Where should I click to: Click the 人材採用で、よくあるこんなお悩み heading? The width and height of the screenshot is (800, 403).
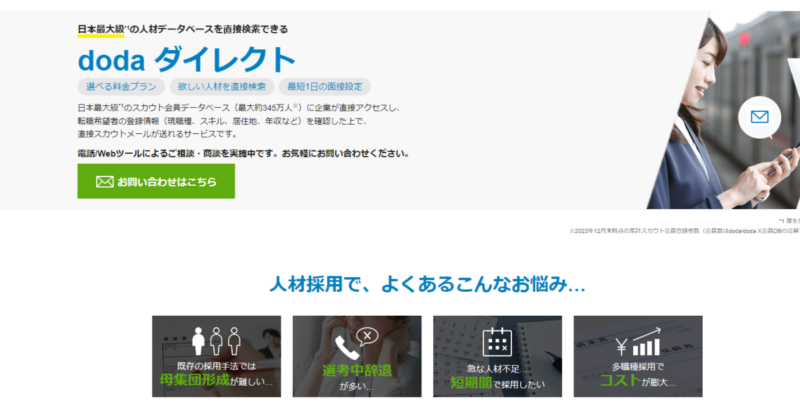click(x=427, y=284)
